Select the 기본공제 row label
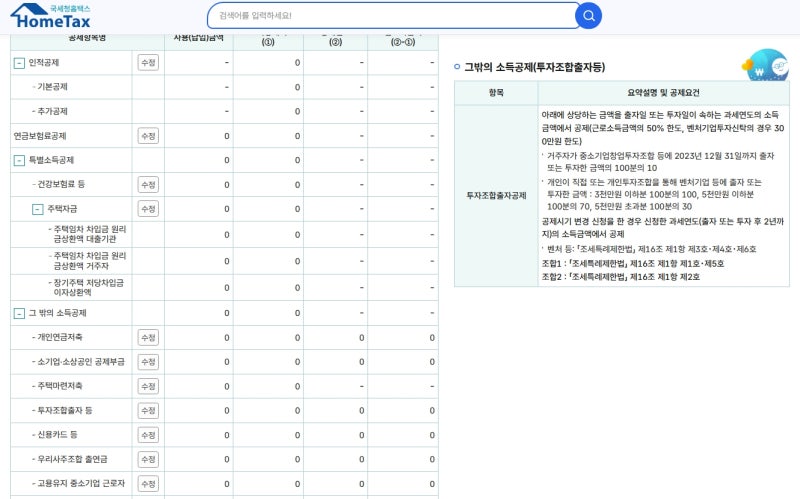800x499 pixels. point(52,87)
